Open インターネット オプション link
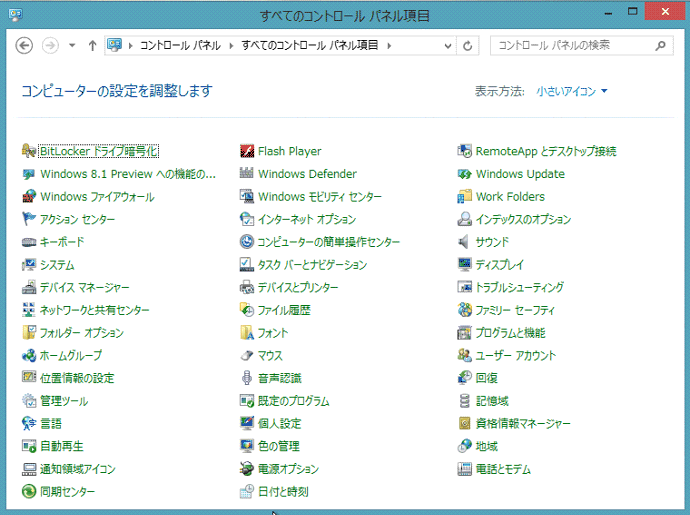This screenshot has width=690, height=515. click(x=307, y=219)
